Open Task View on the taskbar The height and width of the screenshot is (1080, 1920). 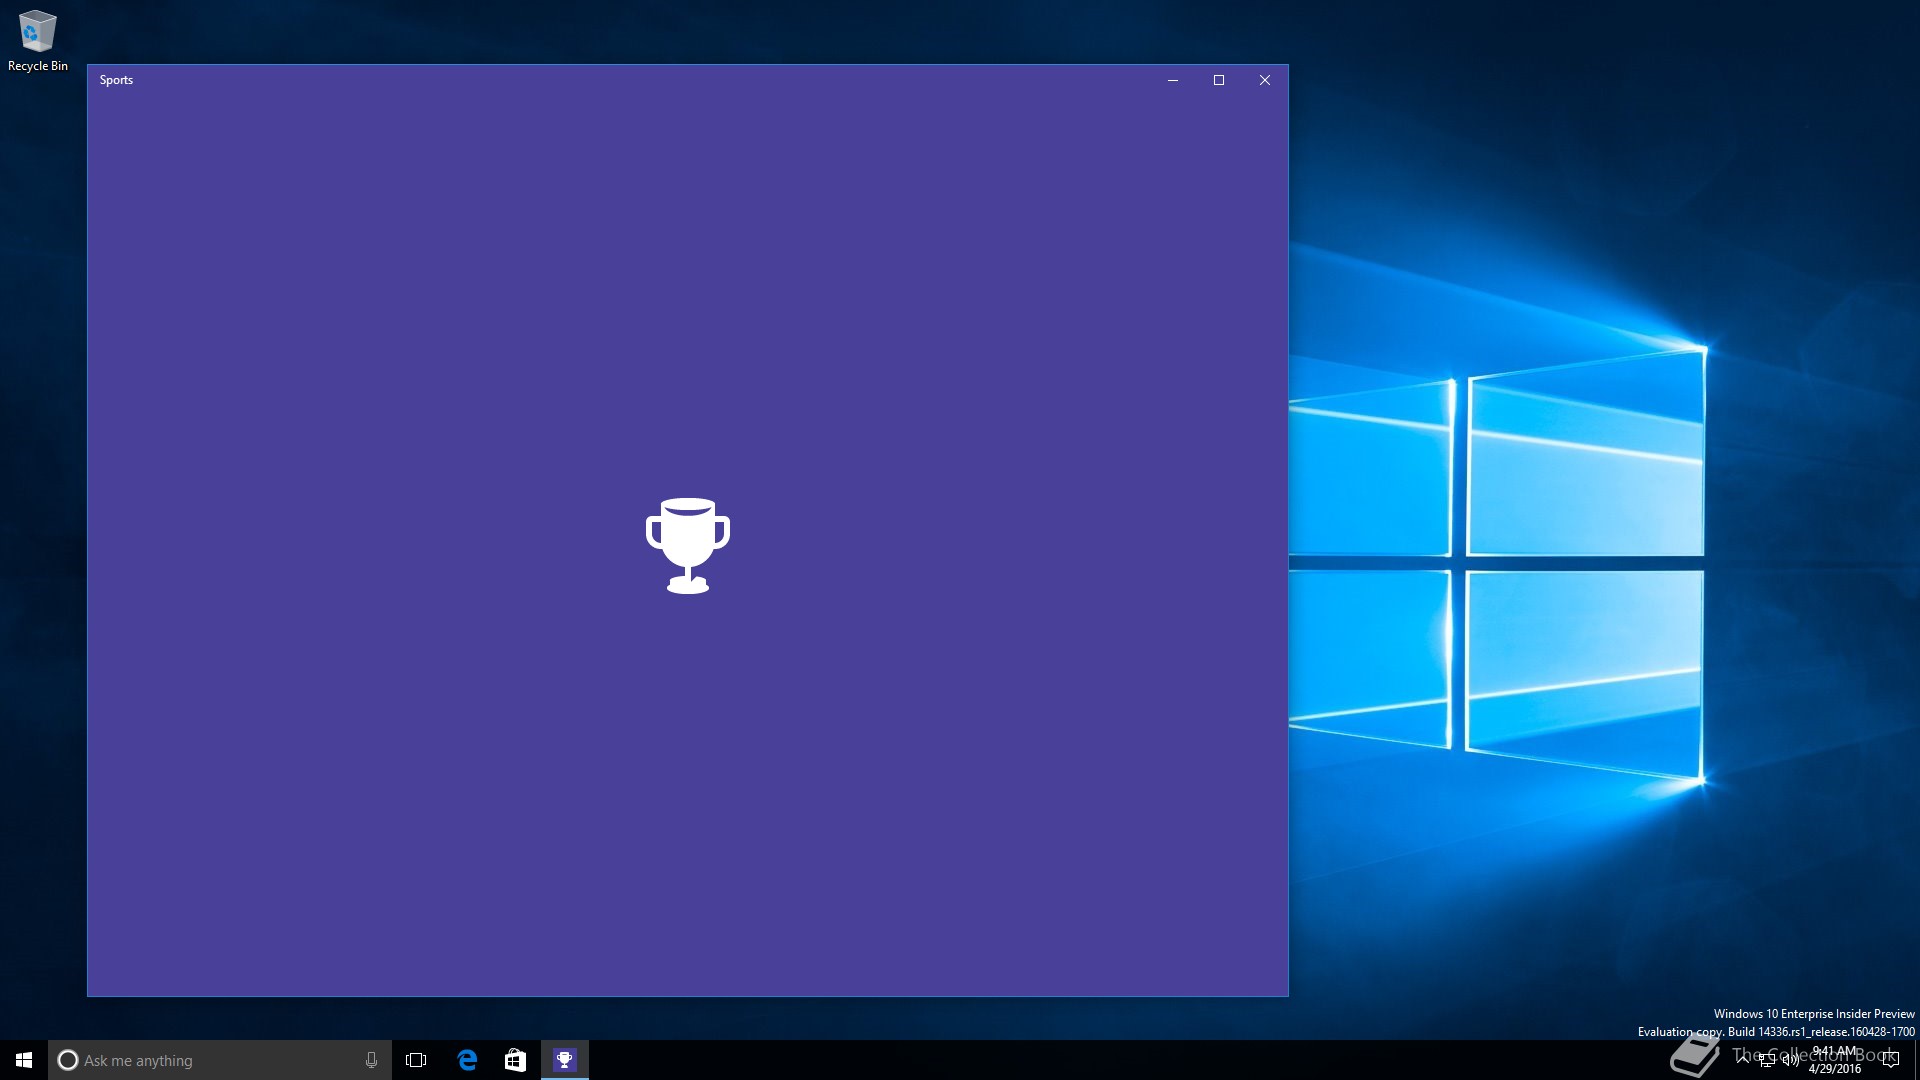416,1060
